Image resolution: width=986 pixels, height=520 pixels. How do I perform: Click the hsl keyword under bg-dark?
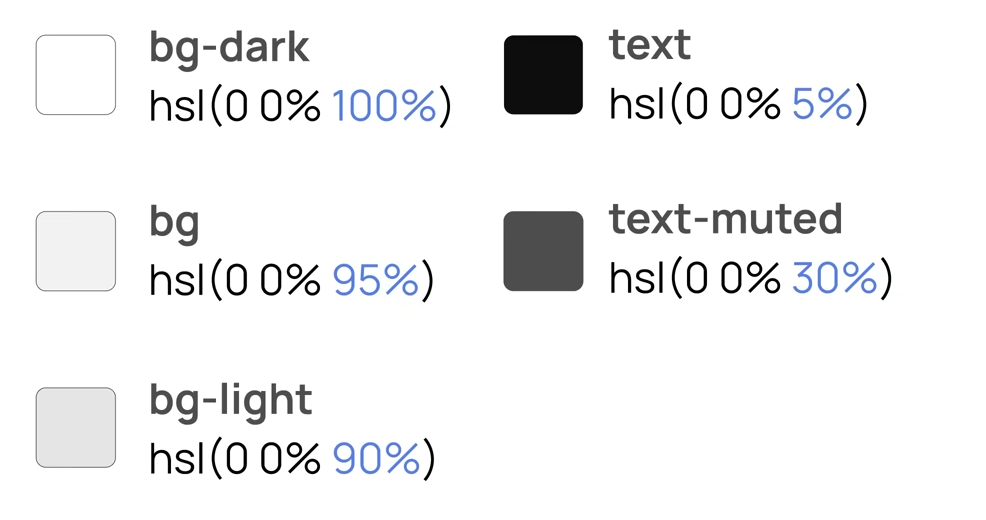pos(178,105)
